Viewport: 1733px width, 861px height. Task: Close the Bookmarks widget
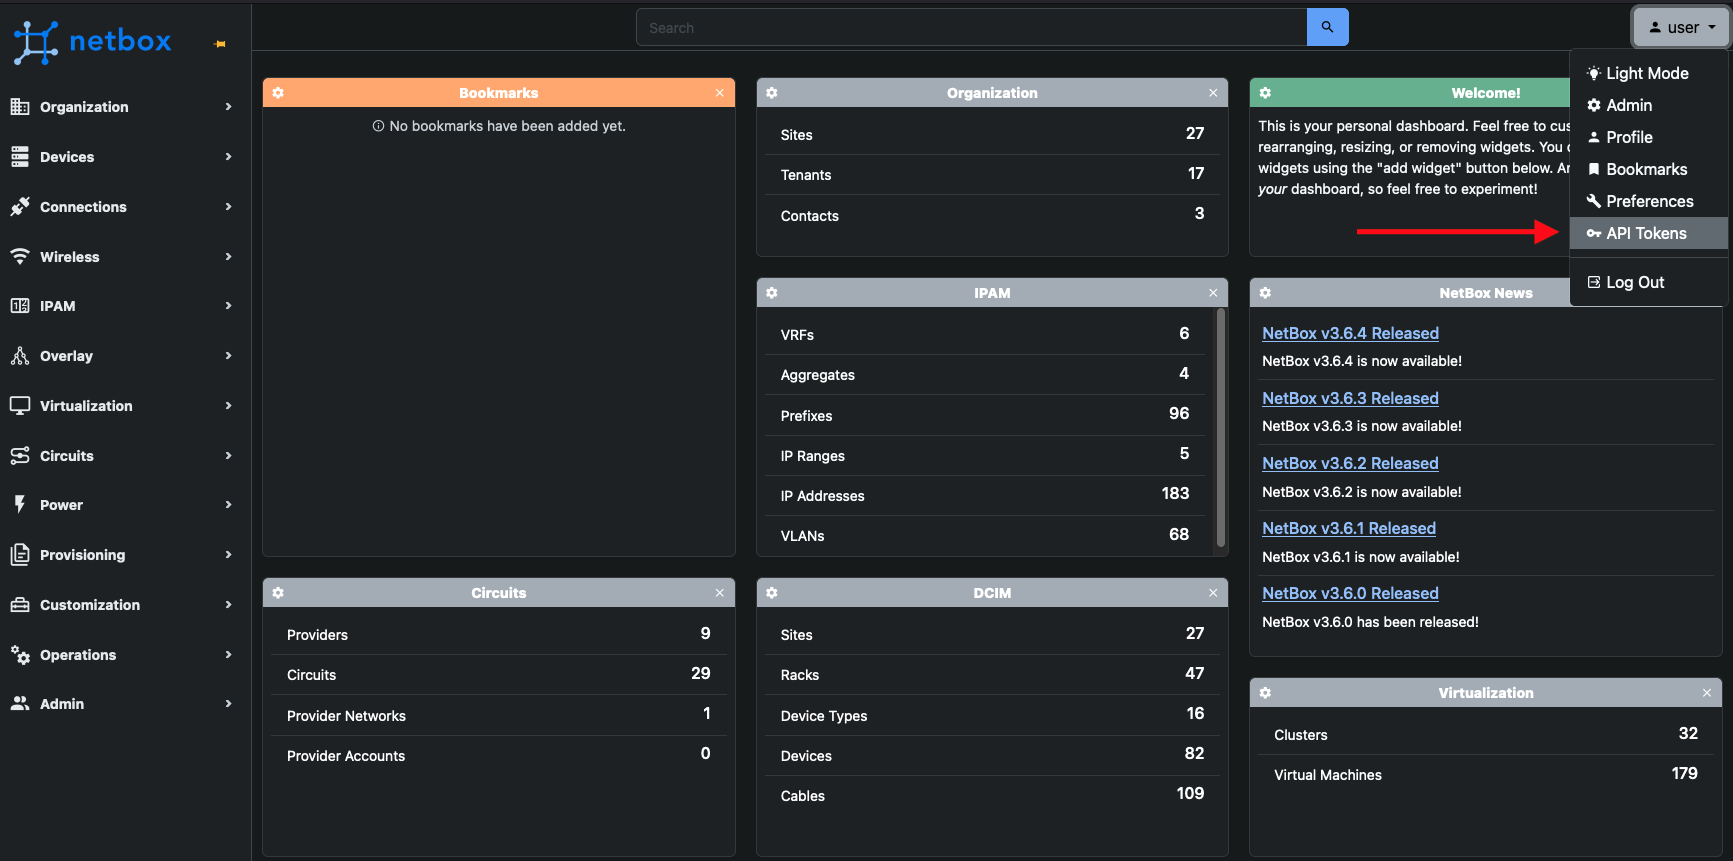719,93
